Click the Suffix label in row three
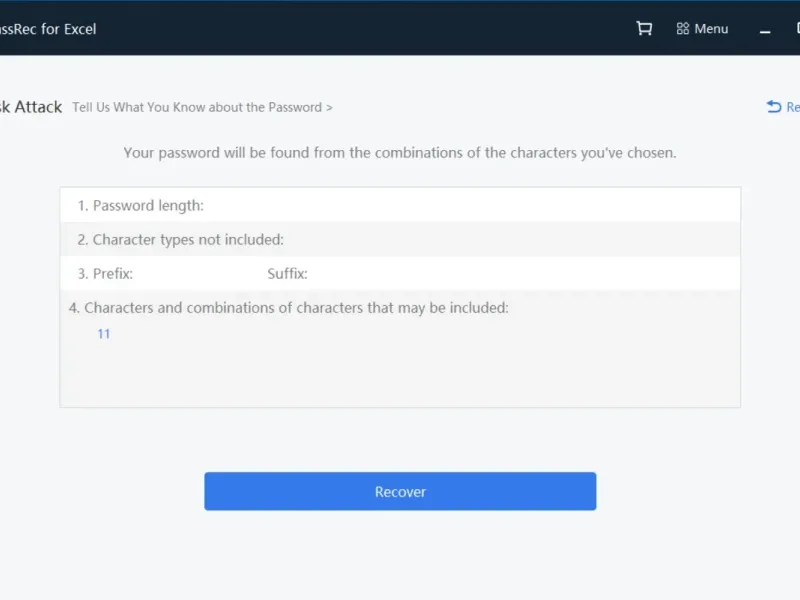The width and height of the screenshot is (800, 600). click(287, 274)
